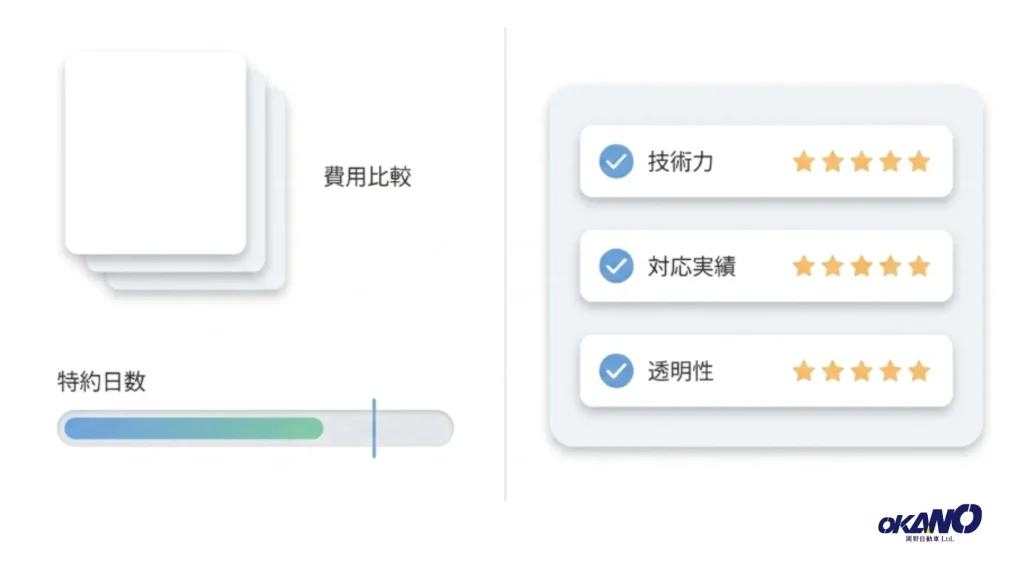Toggle the 技術力 blue checkmark
The width and height of the screenshot is (1024, 572).
click(616, 161)
